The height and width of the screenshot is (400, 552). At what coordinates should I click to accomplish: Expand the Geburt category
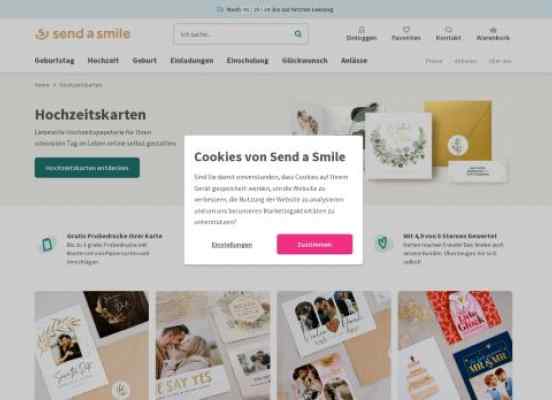[x=144, y=61]
